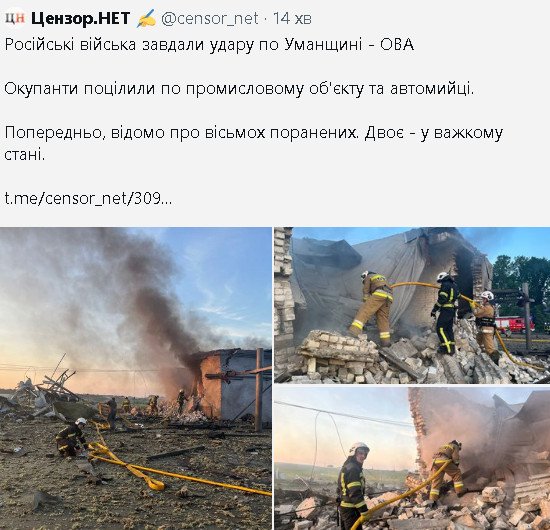Click the red fire truck in photo
Viewport: 550px width, 530px height.
click(x=515, y=325)
